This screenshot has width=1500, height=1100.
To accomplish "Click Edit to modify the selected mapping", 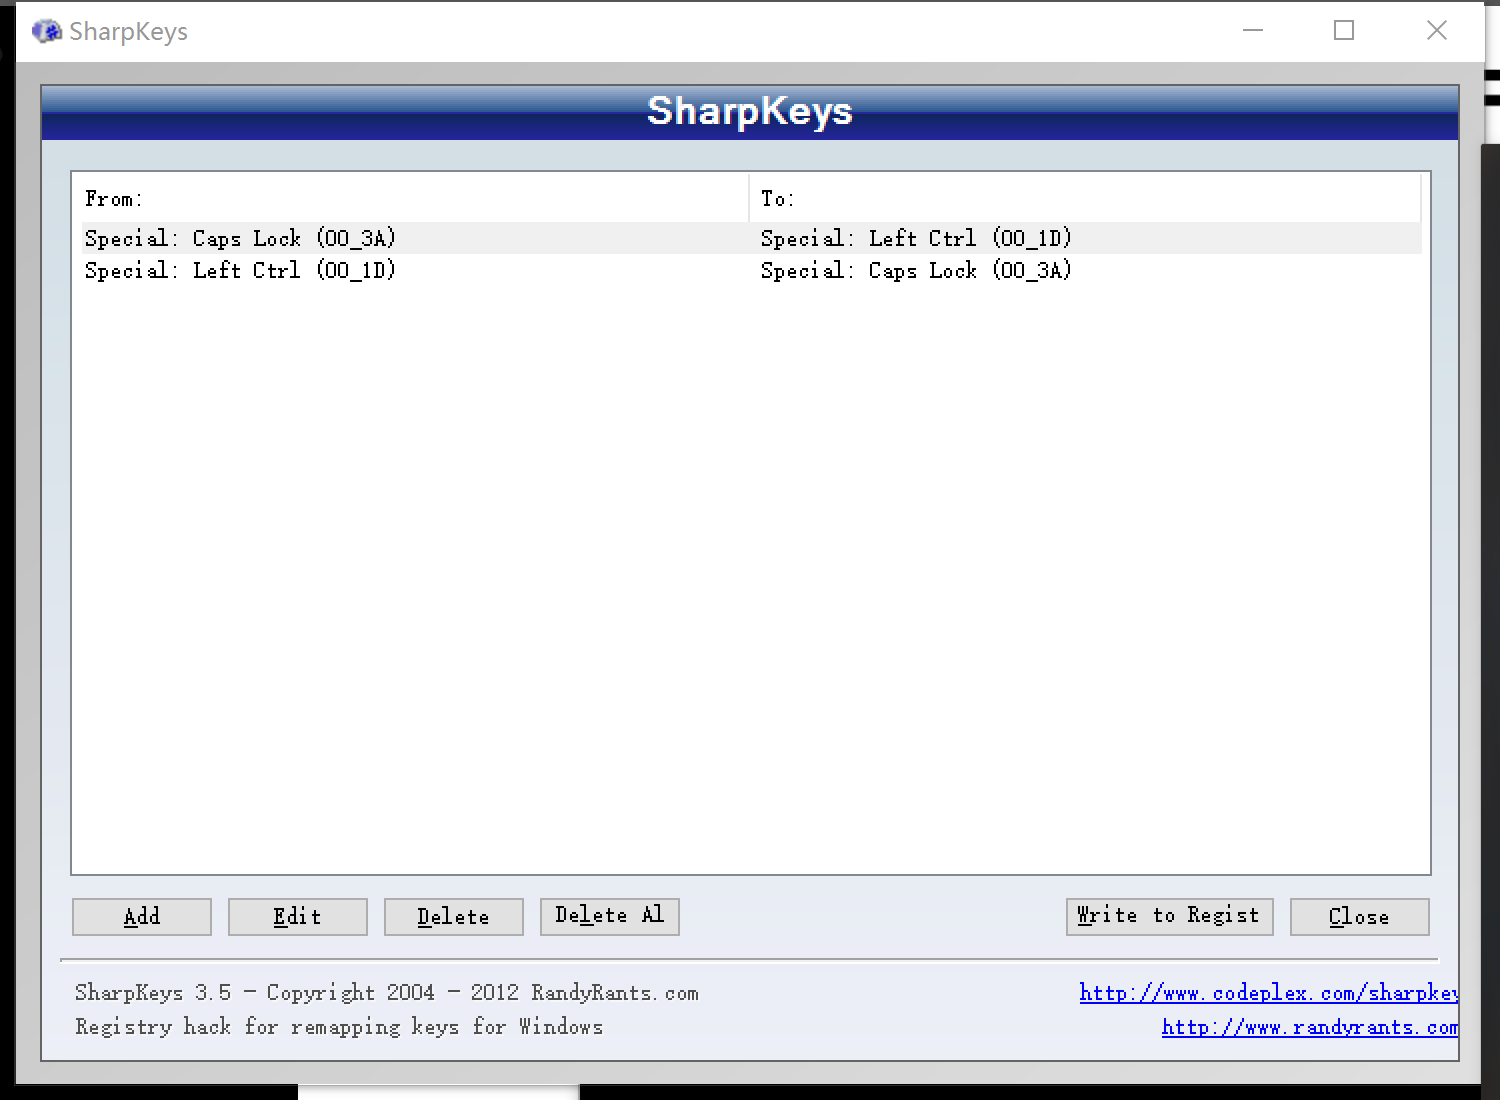I will (297, 916).
